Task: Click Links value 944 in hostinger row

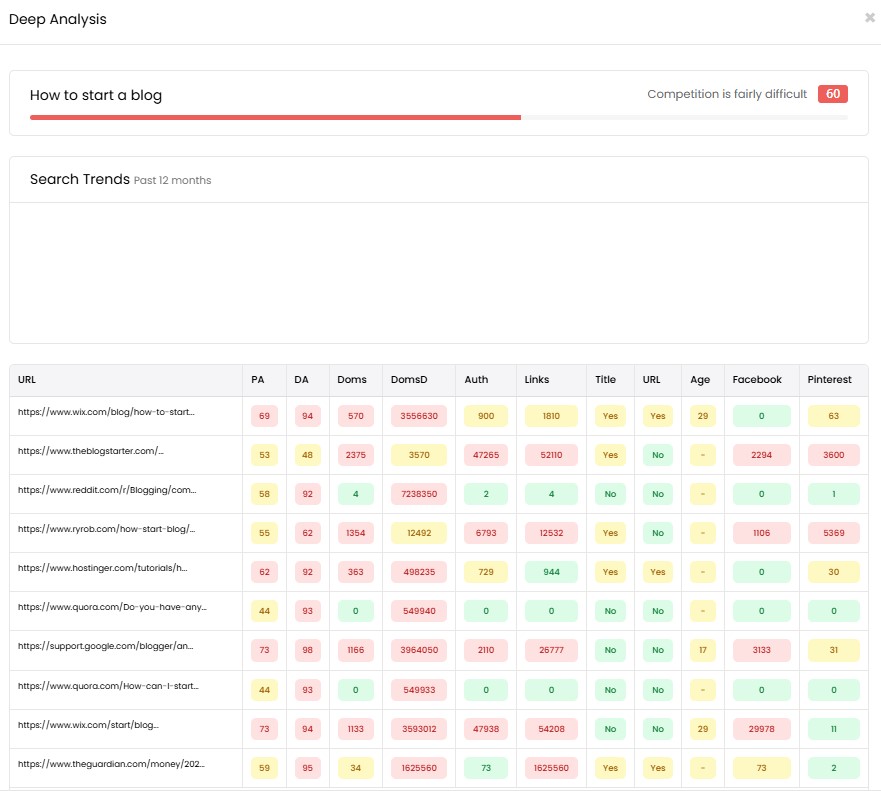Action: click(551, 572)
